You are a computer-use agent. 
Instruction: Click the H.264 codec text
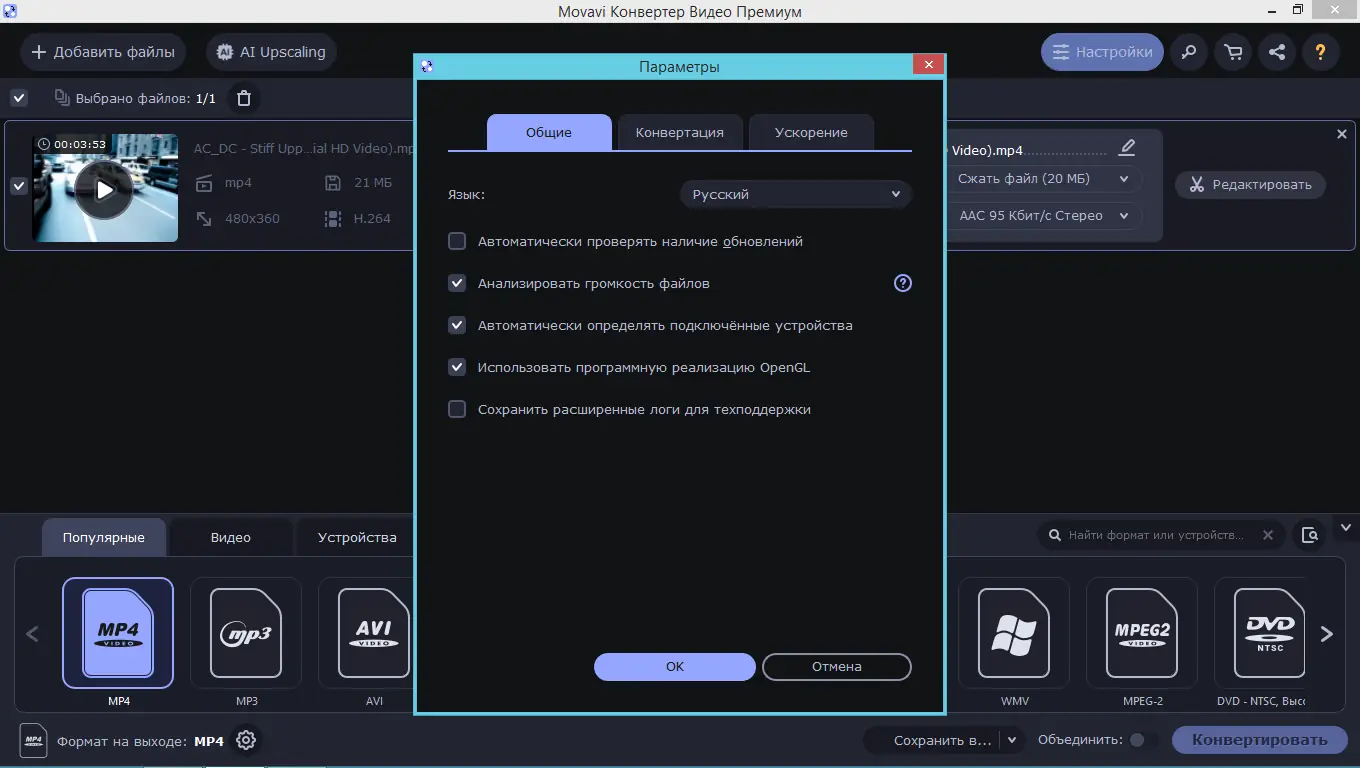point(372,218)
